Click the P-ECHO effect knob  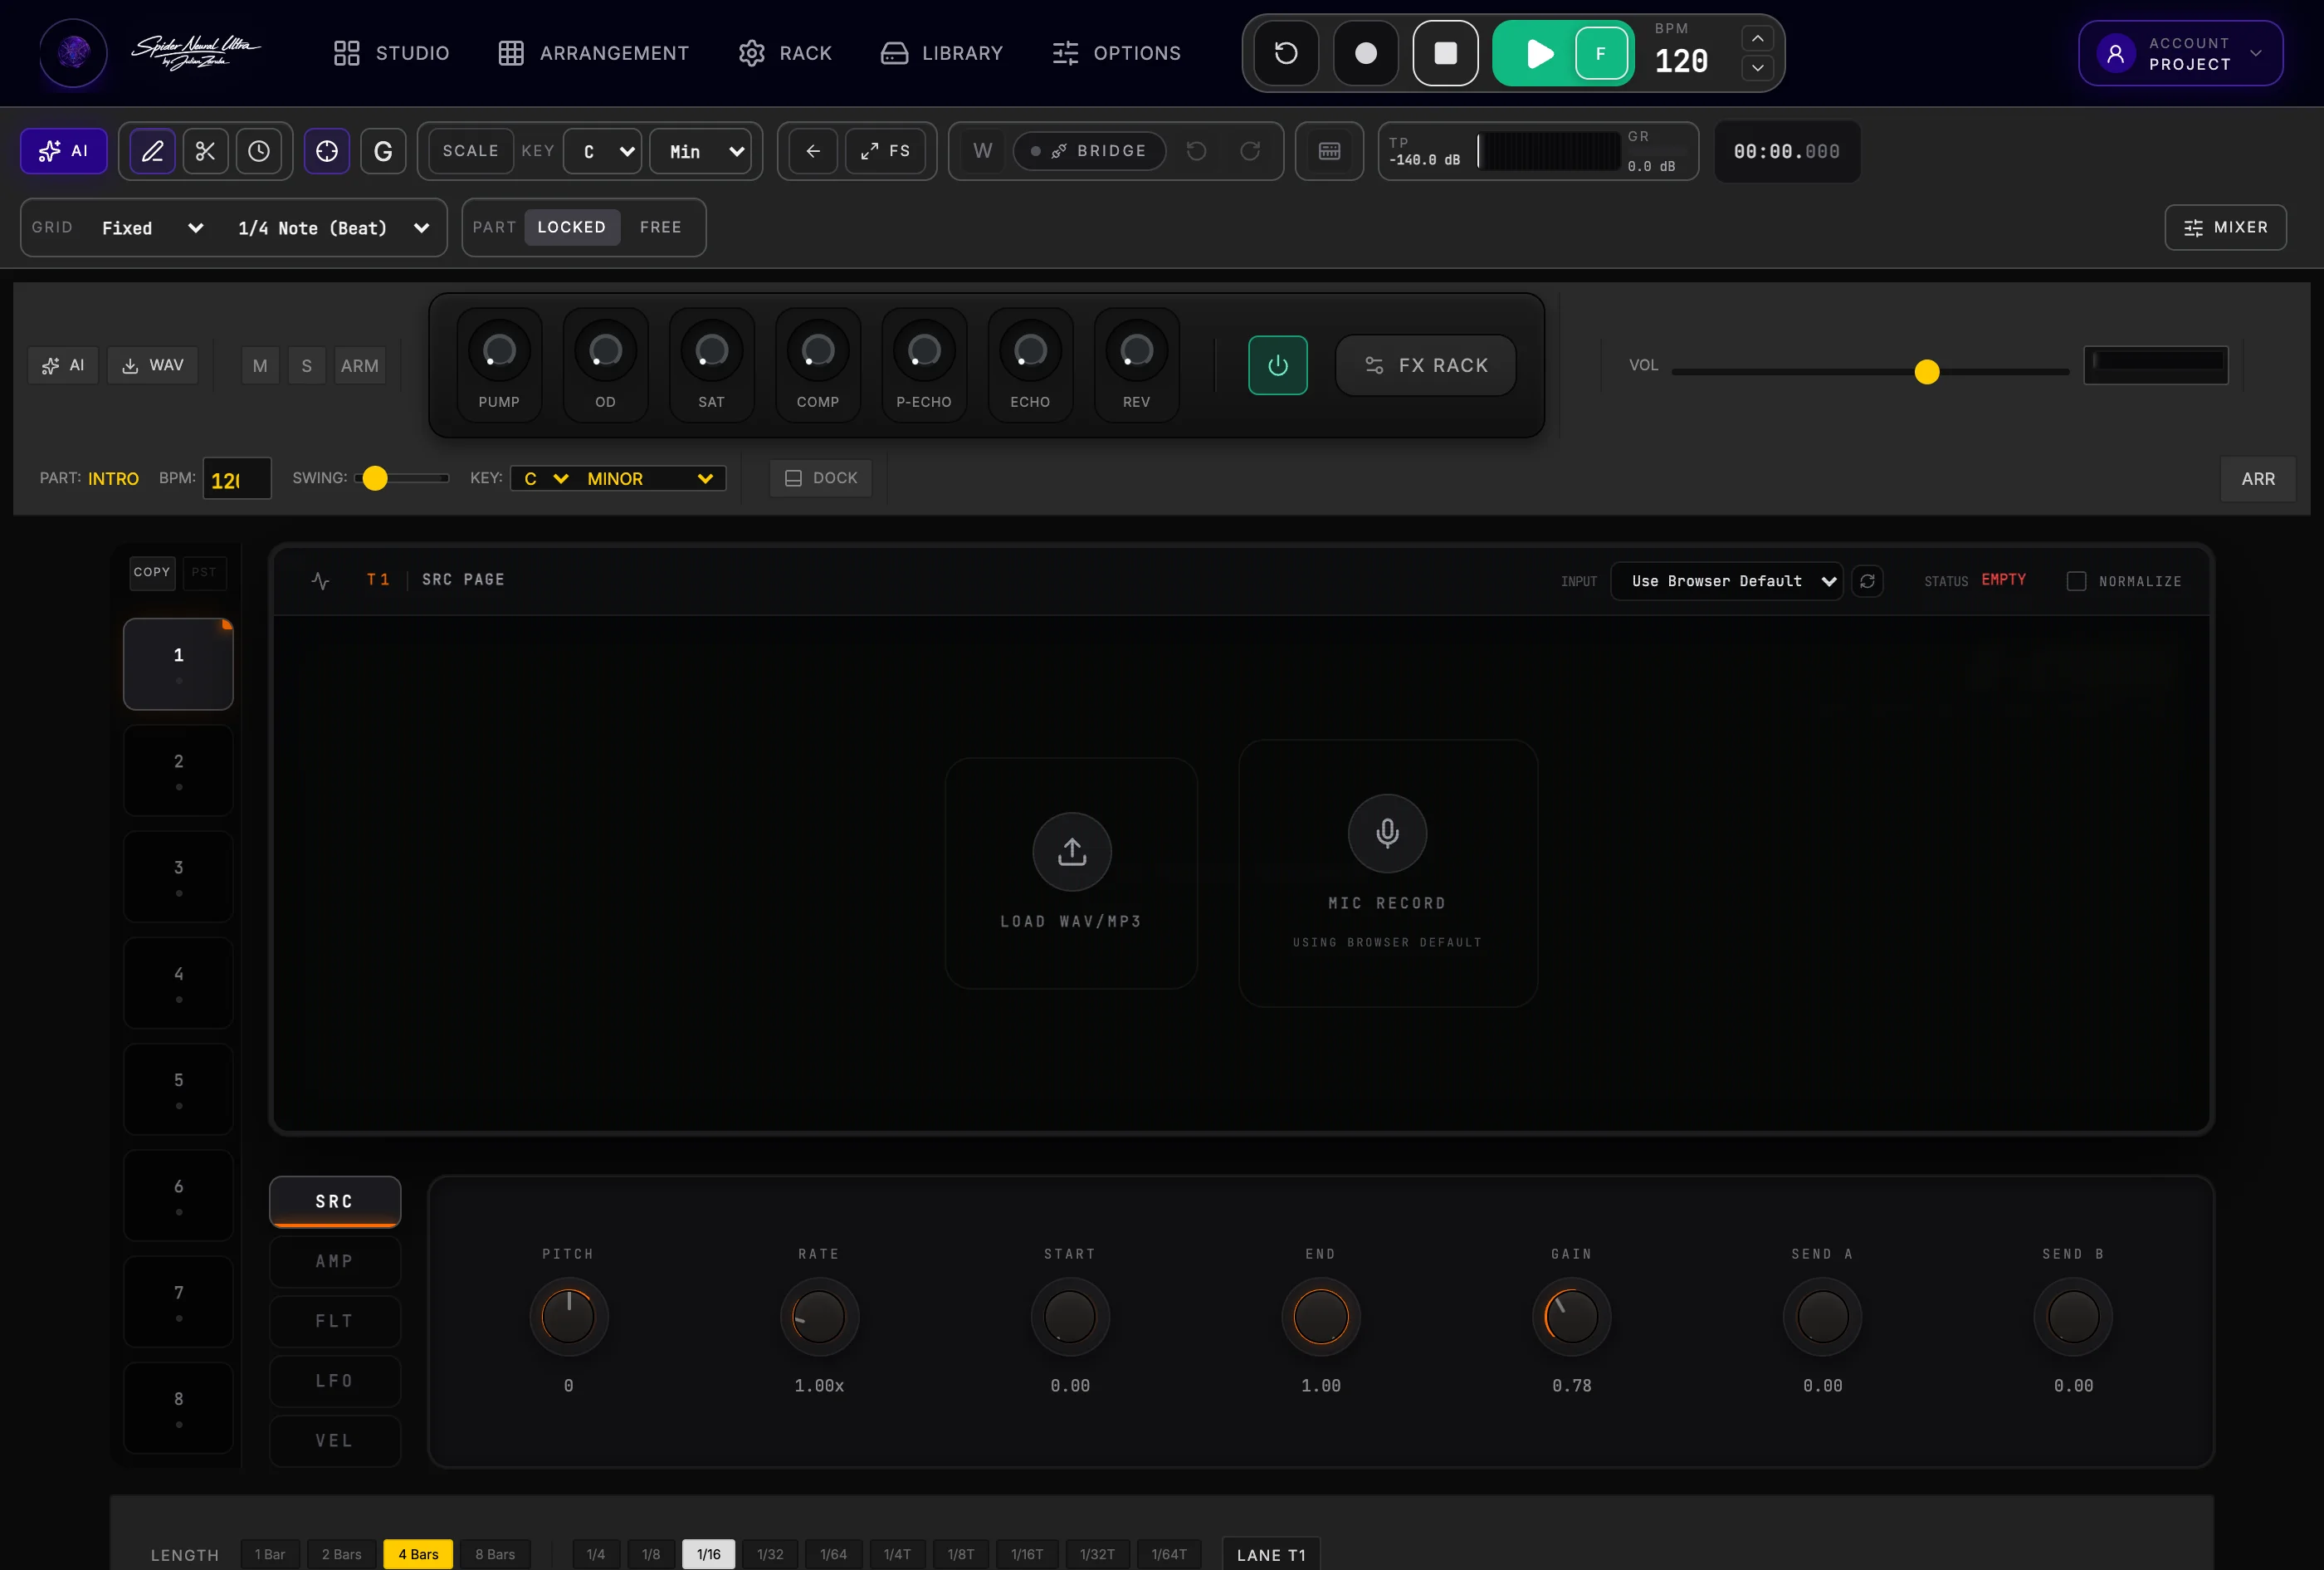click(x=924, y=351)
